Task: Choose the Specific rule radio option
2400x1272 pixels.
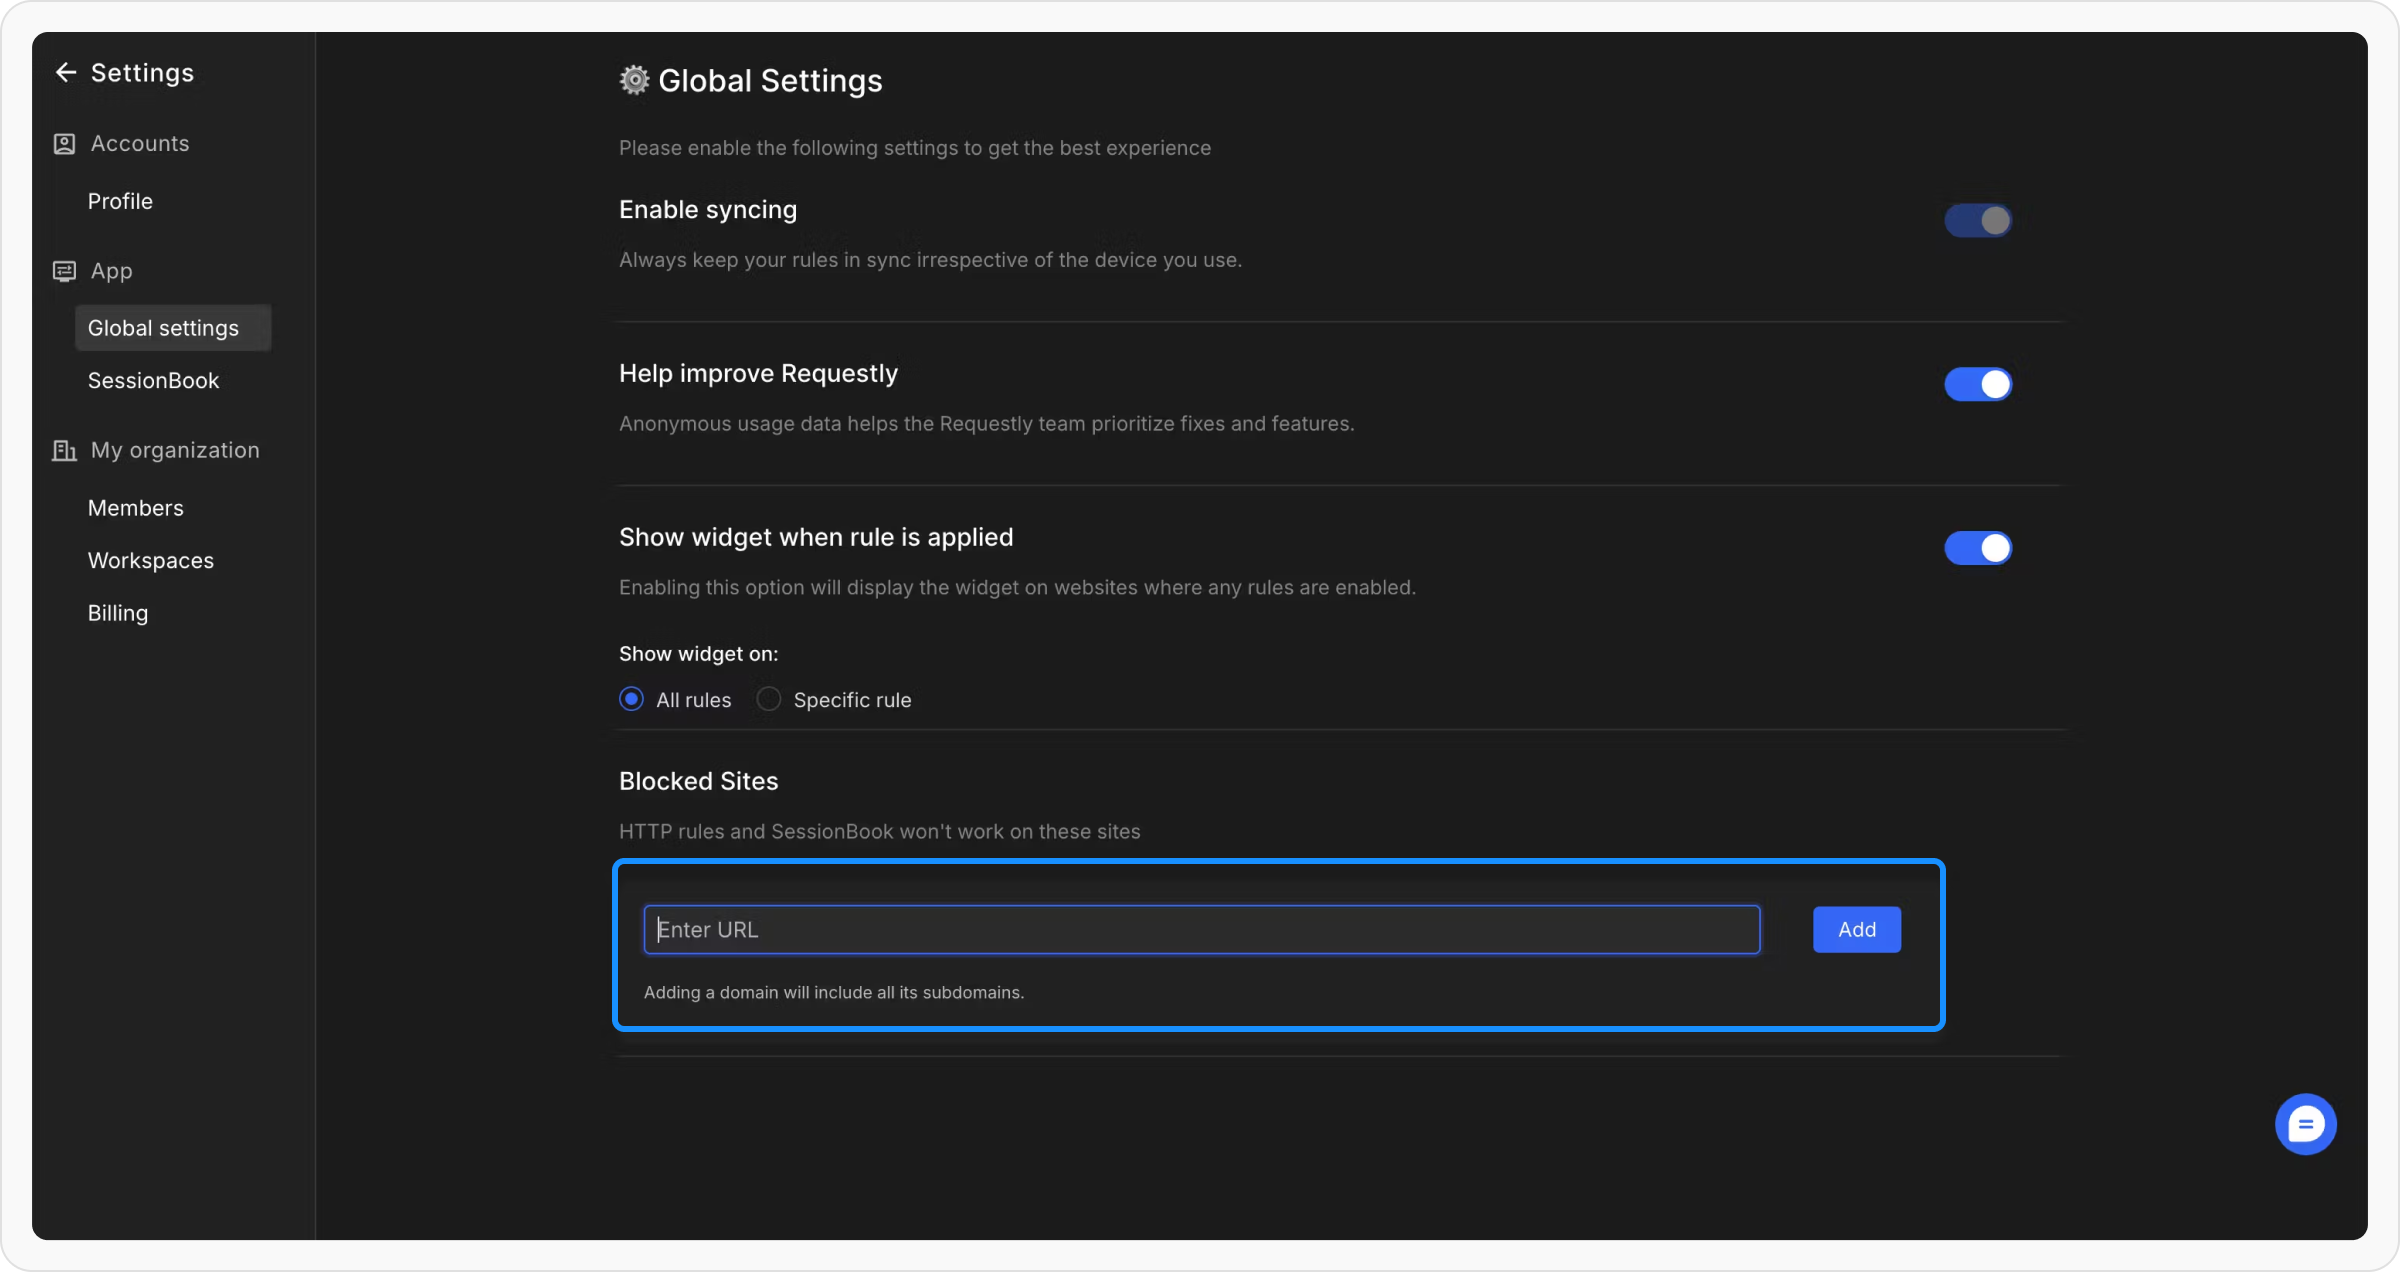Action: pyautogui.click(x=768, y=699)
